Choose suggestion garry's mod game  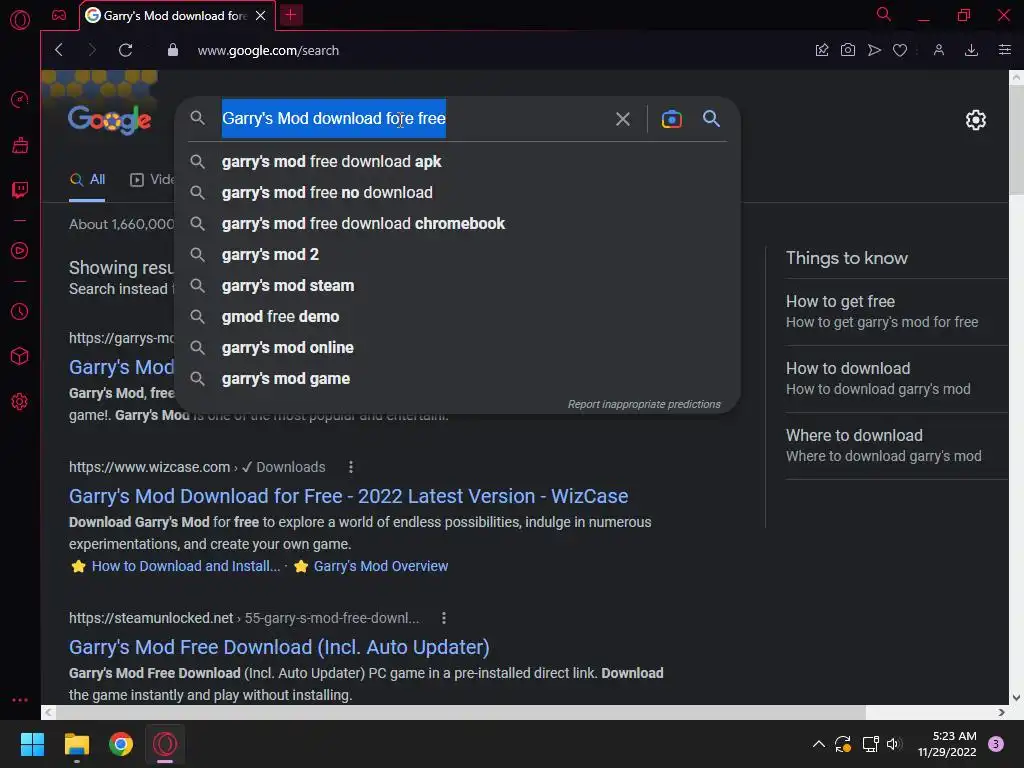(x=457, y=379)
